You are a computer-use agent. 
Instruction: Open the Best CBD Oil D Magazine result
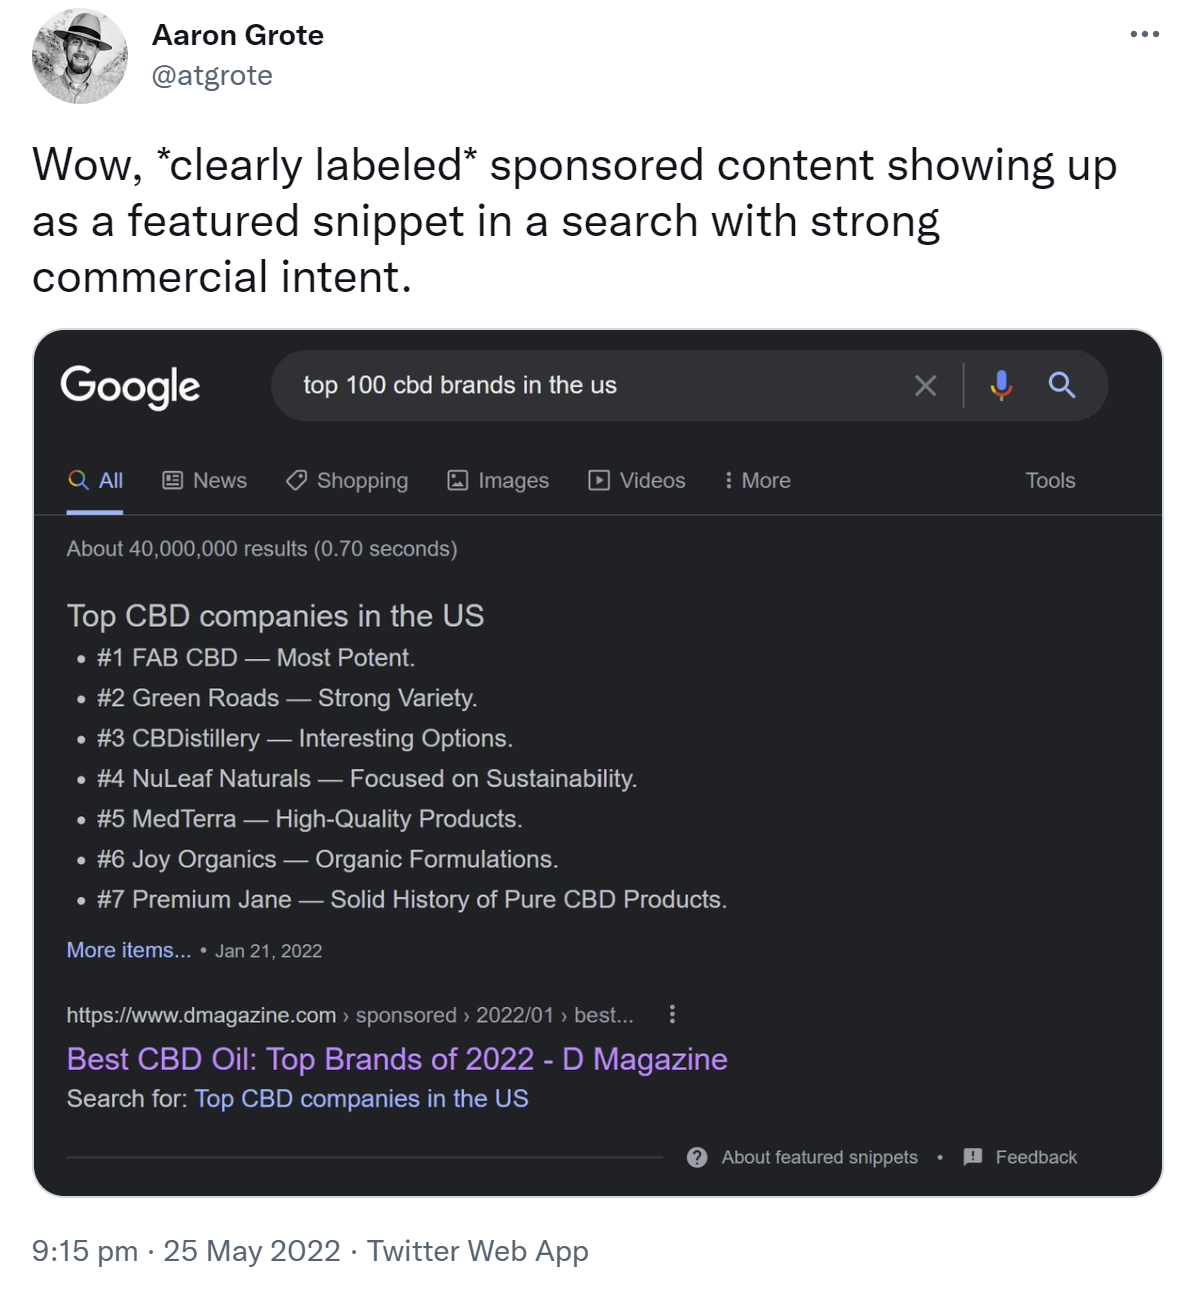[395, 1059]
